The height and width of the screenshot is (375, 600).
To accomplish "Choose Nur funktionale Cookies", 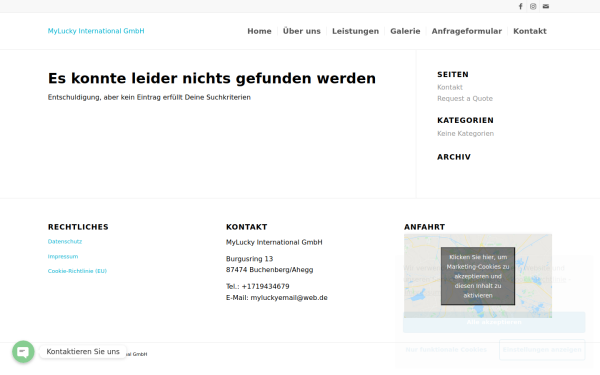I will click(x=446, y=350).
